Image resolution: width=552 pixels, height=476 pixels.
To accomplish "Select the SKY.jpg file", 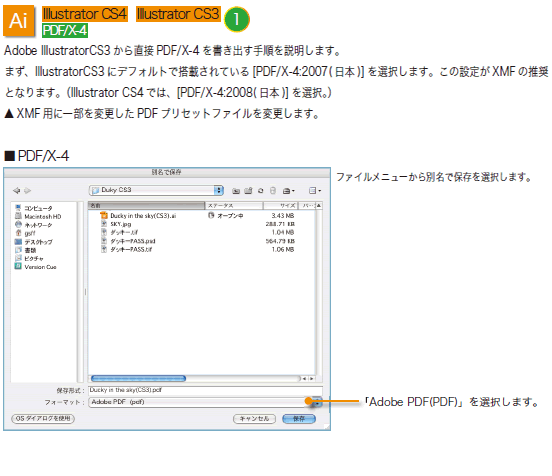I will tap(117, 224).
